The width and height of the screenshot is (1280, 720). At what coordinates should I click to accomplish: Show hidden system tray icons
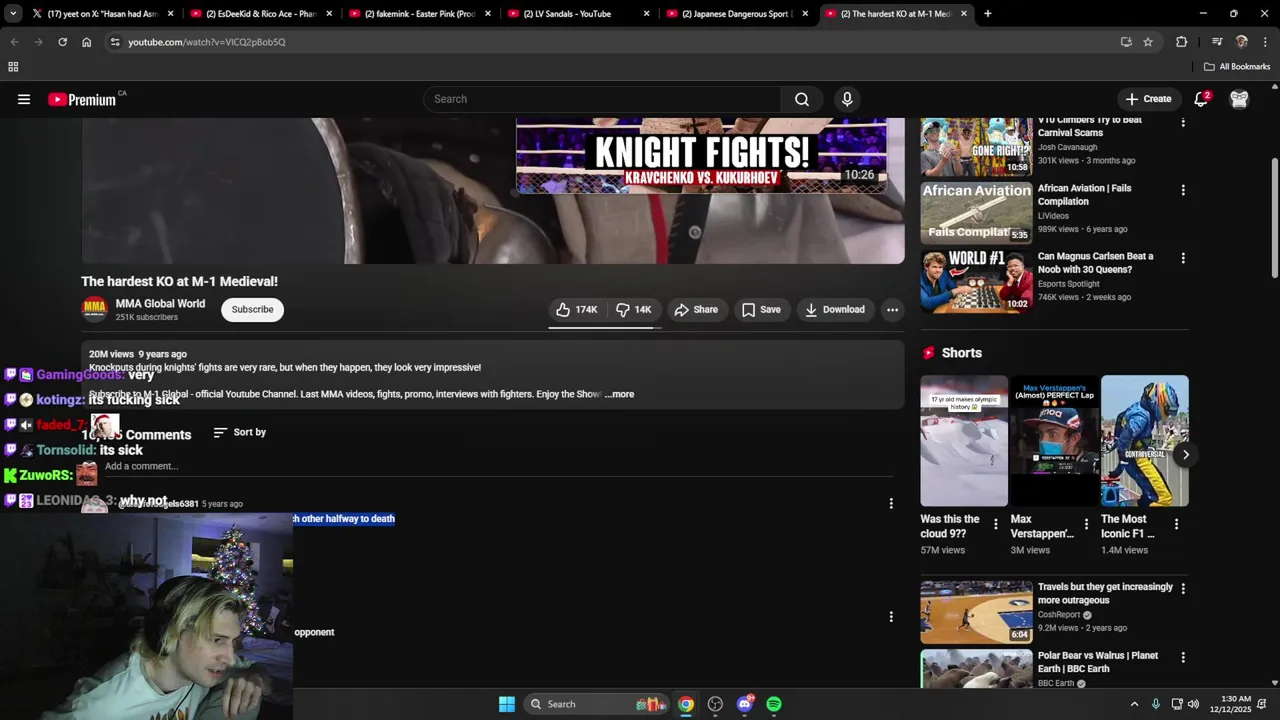1134,704
